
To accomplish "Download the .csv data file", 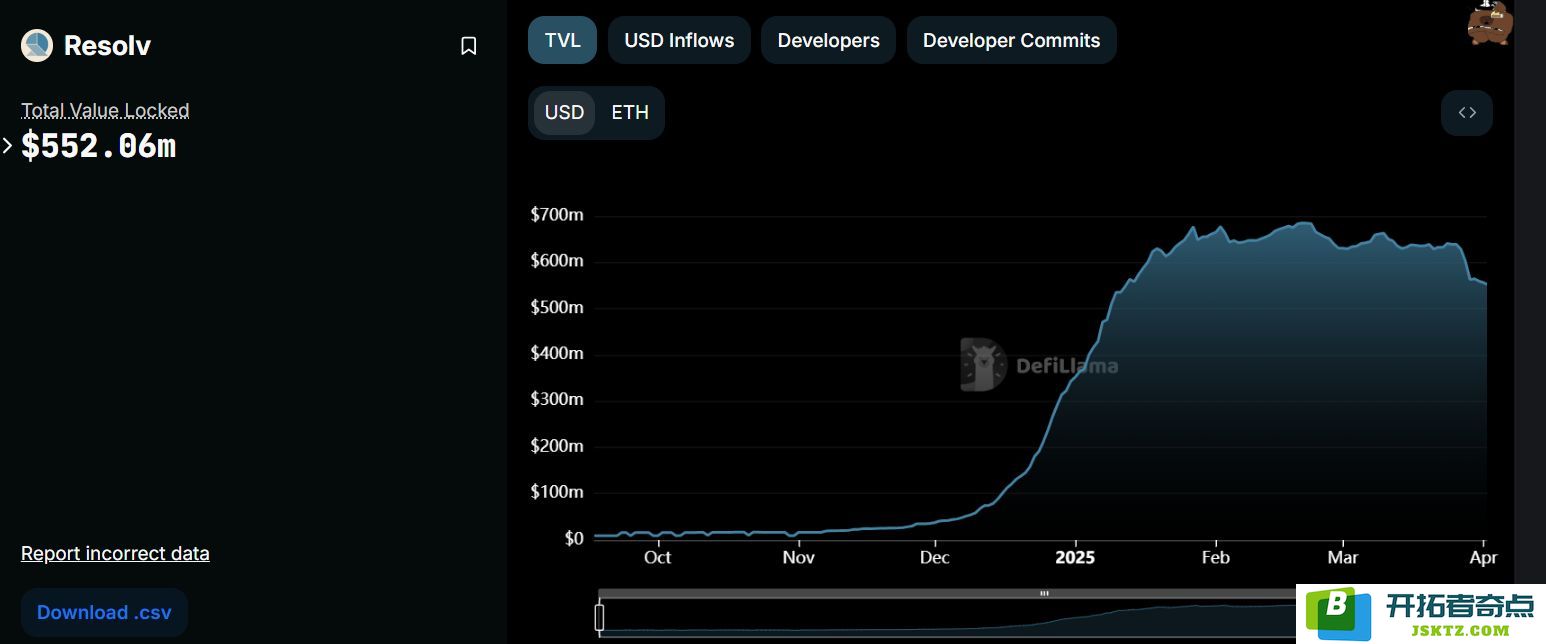I will (x=104, y=612).
